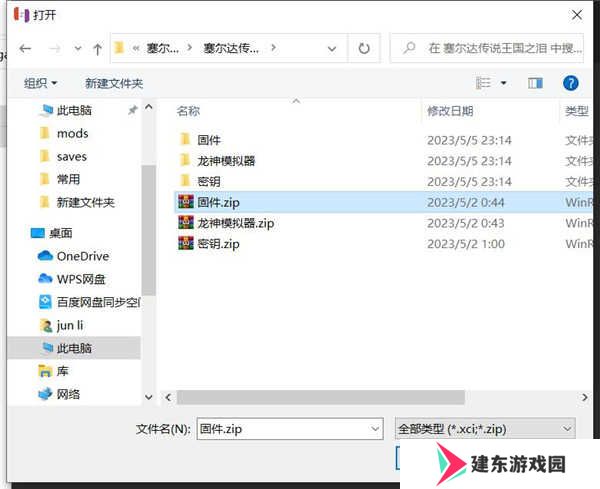The image size is (600, 489).
Task: Click horizontal scrollbar left arrow
Action: 168,398
